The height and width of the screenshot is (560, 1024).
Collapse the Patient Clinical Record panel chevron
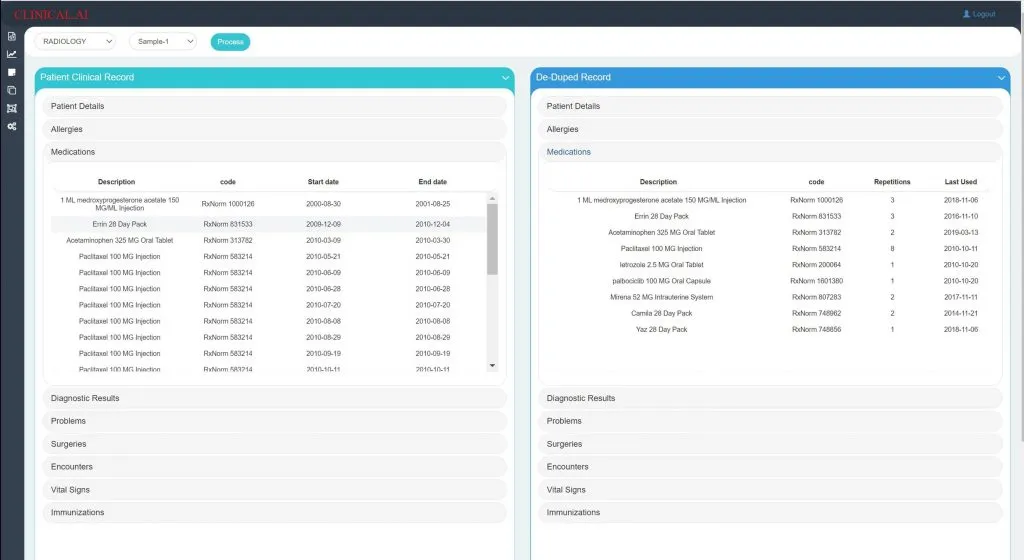pos(505,78)
